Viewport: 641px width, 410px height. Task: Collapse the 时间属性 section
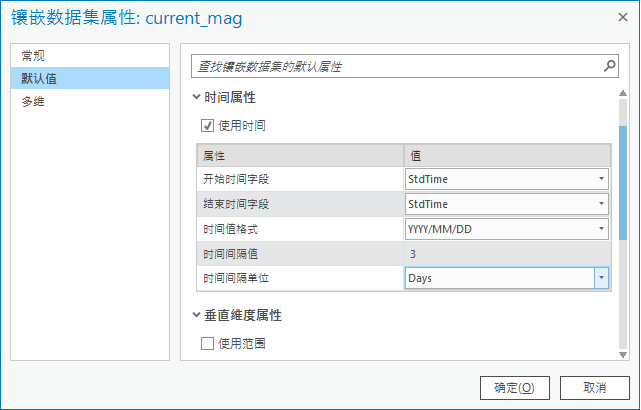pyautogui.click(x=197, y=98)
